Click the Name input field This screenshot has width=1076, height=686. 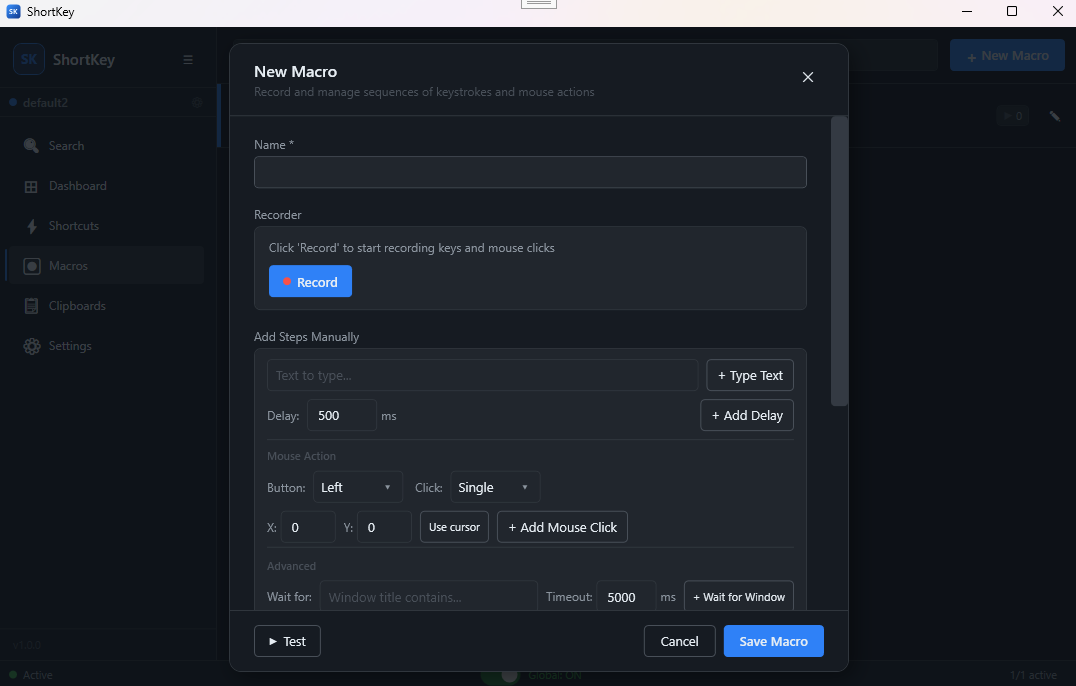click(530, 172)
